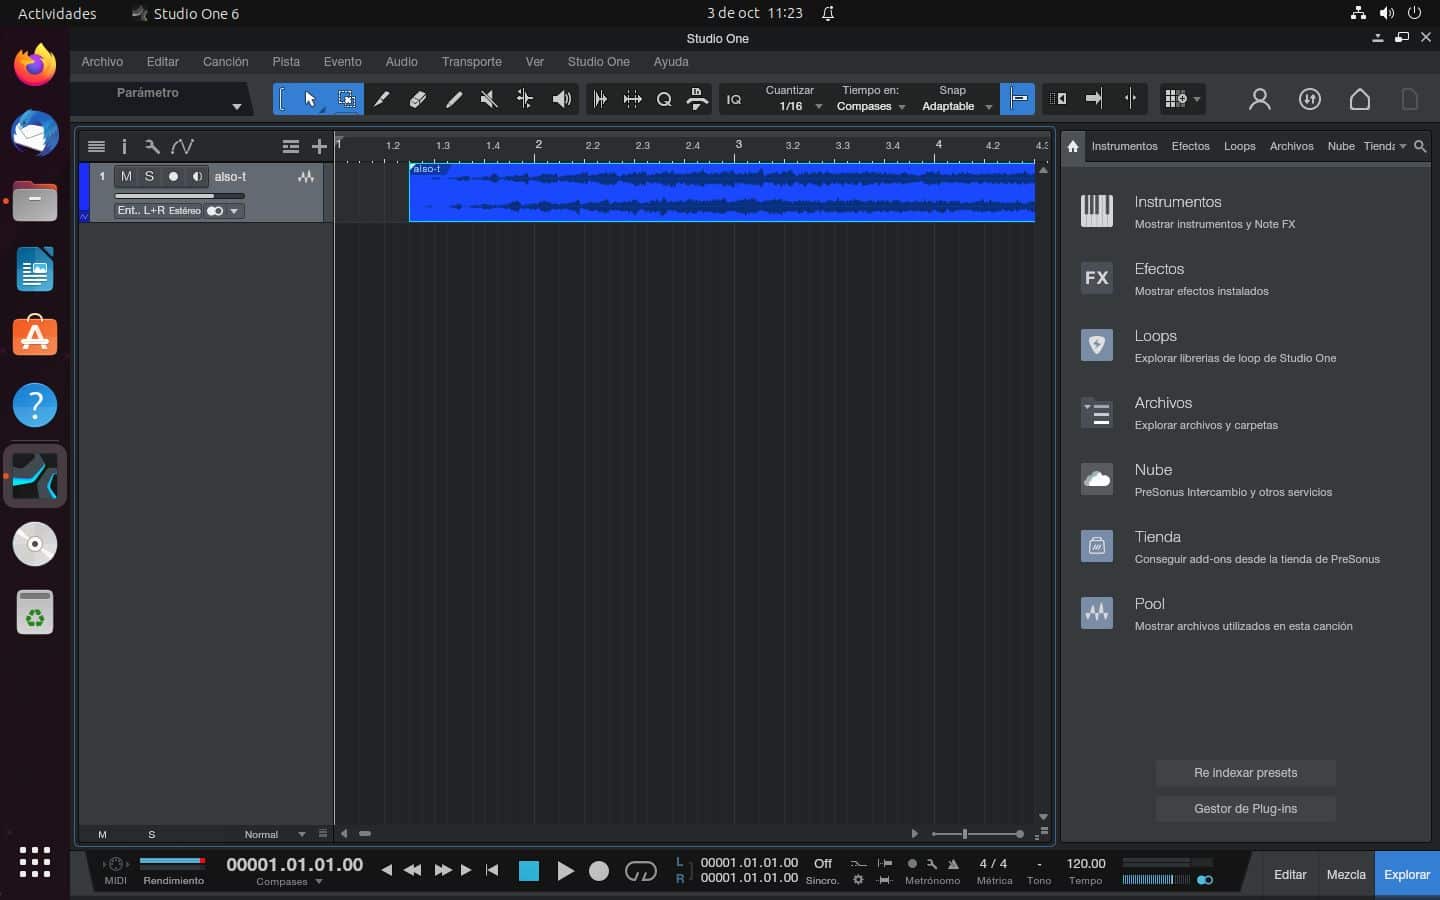Mute the also-t track

(x=126, y=177)
